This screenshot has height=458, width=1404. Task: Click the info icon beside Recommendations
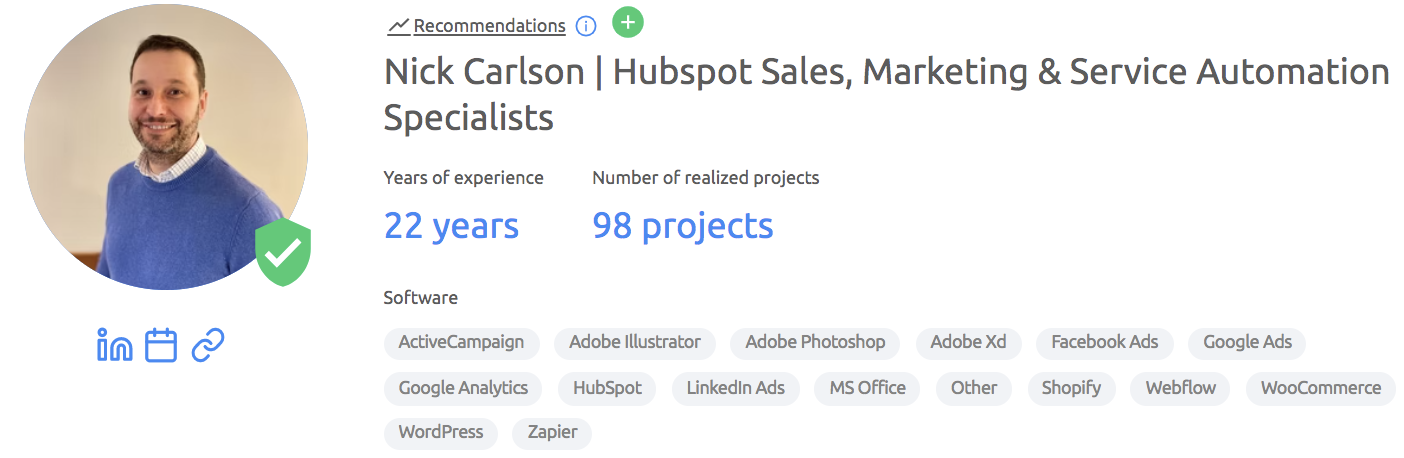tap(587, 26)
